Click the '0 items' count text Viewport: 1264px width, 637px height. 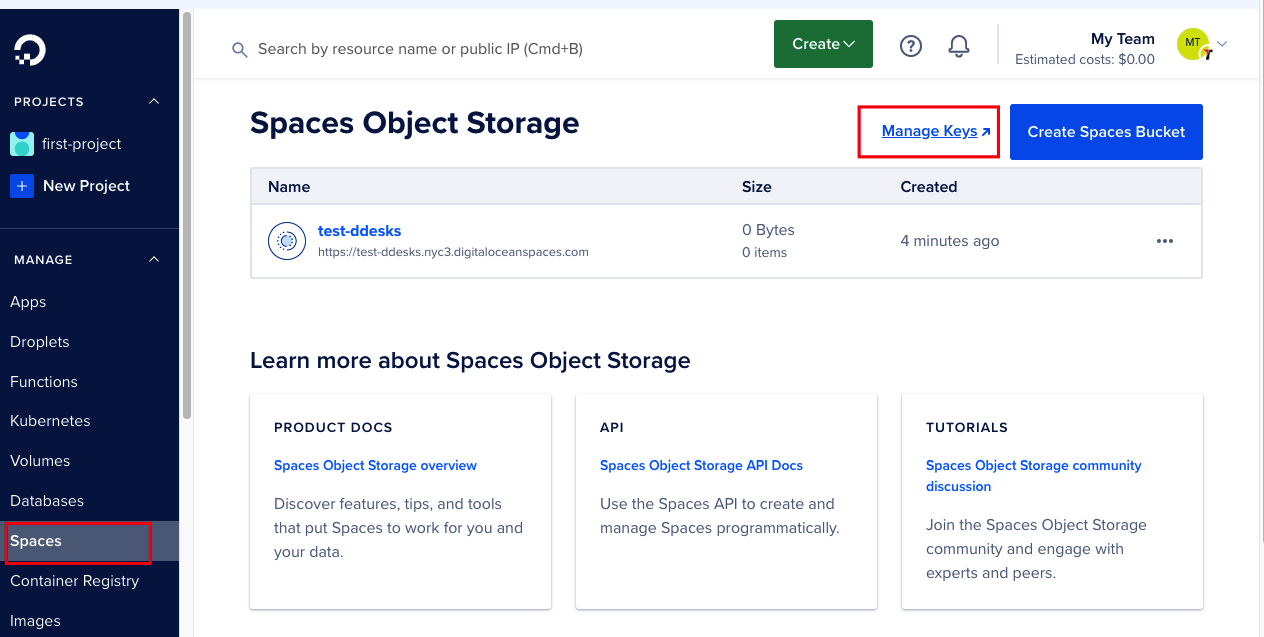pos(765,253)
